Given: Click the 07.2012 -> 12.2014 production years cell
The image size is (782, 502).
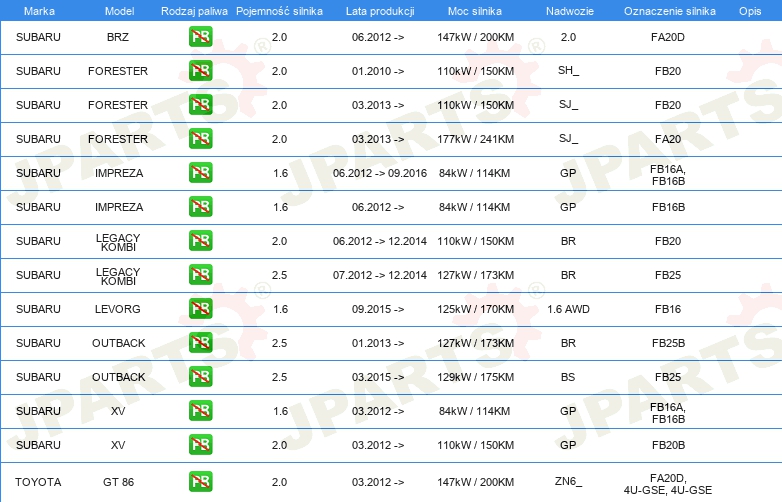Looking at the screenshot, I should (x=380, y=275).
